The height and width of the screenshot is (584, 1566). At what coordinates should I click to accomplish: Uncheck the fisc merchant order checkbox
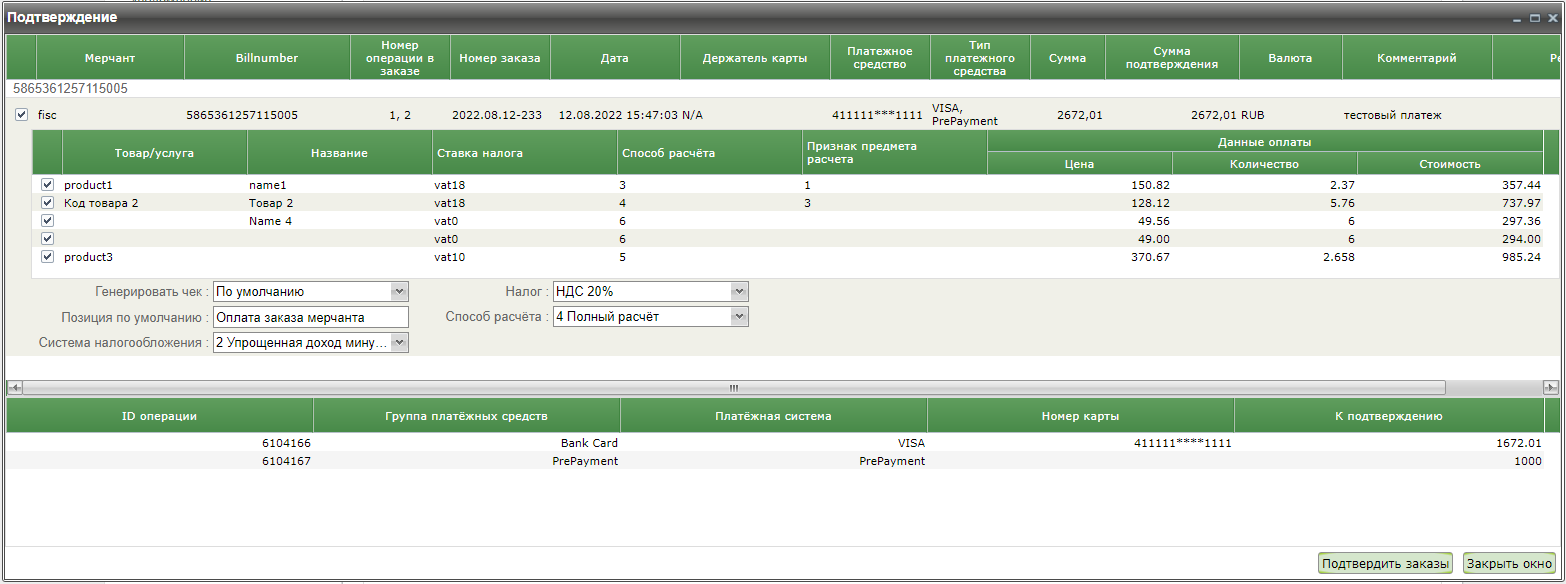coord(22,115)
